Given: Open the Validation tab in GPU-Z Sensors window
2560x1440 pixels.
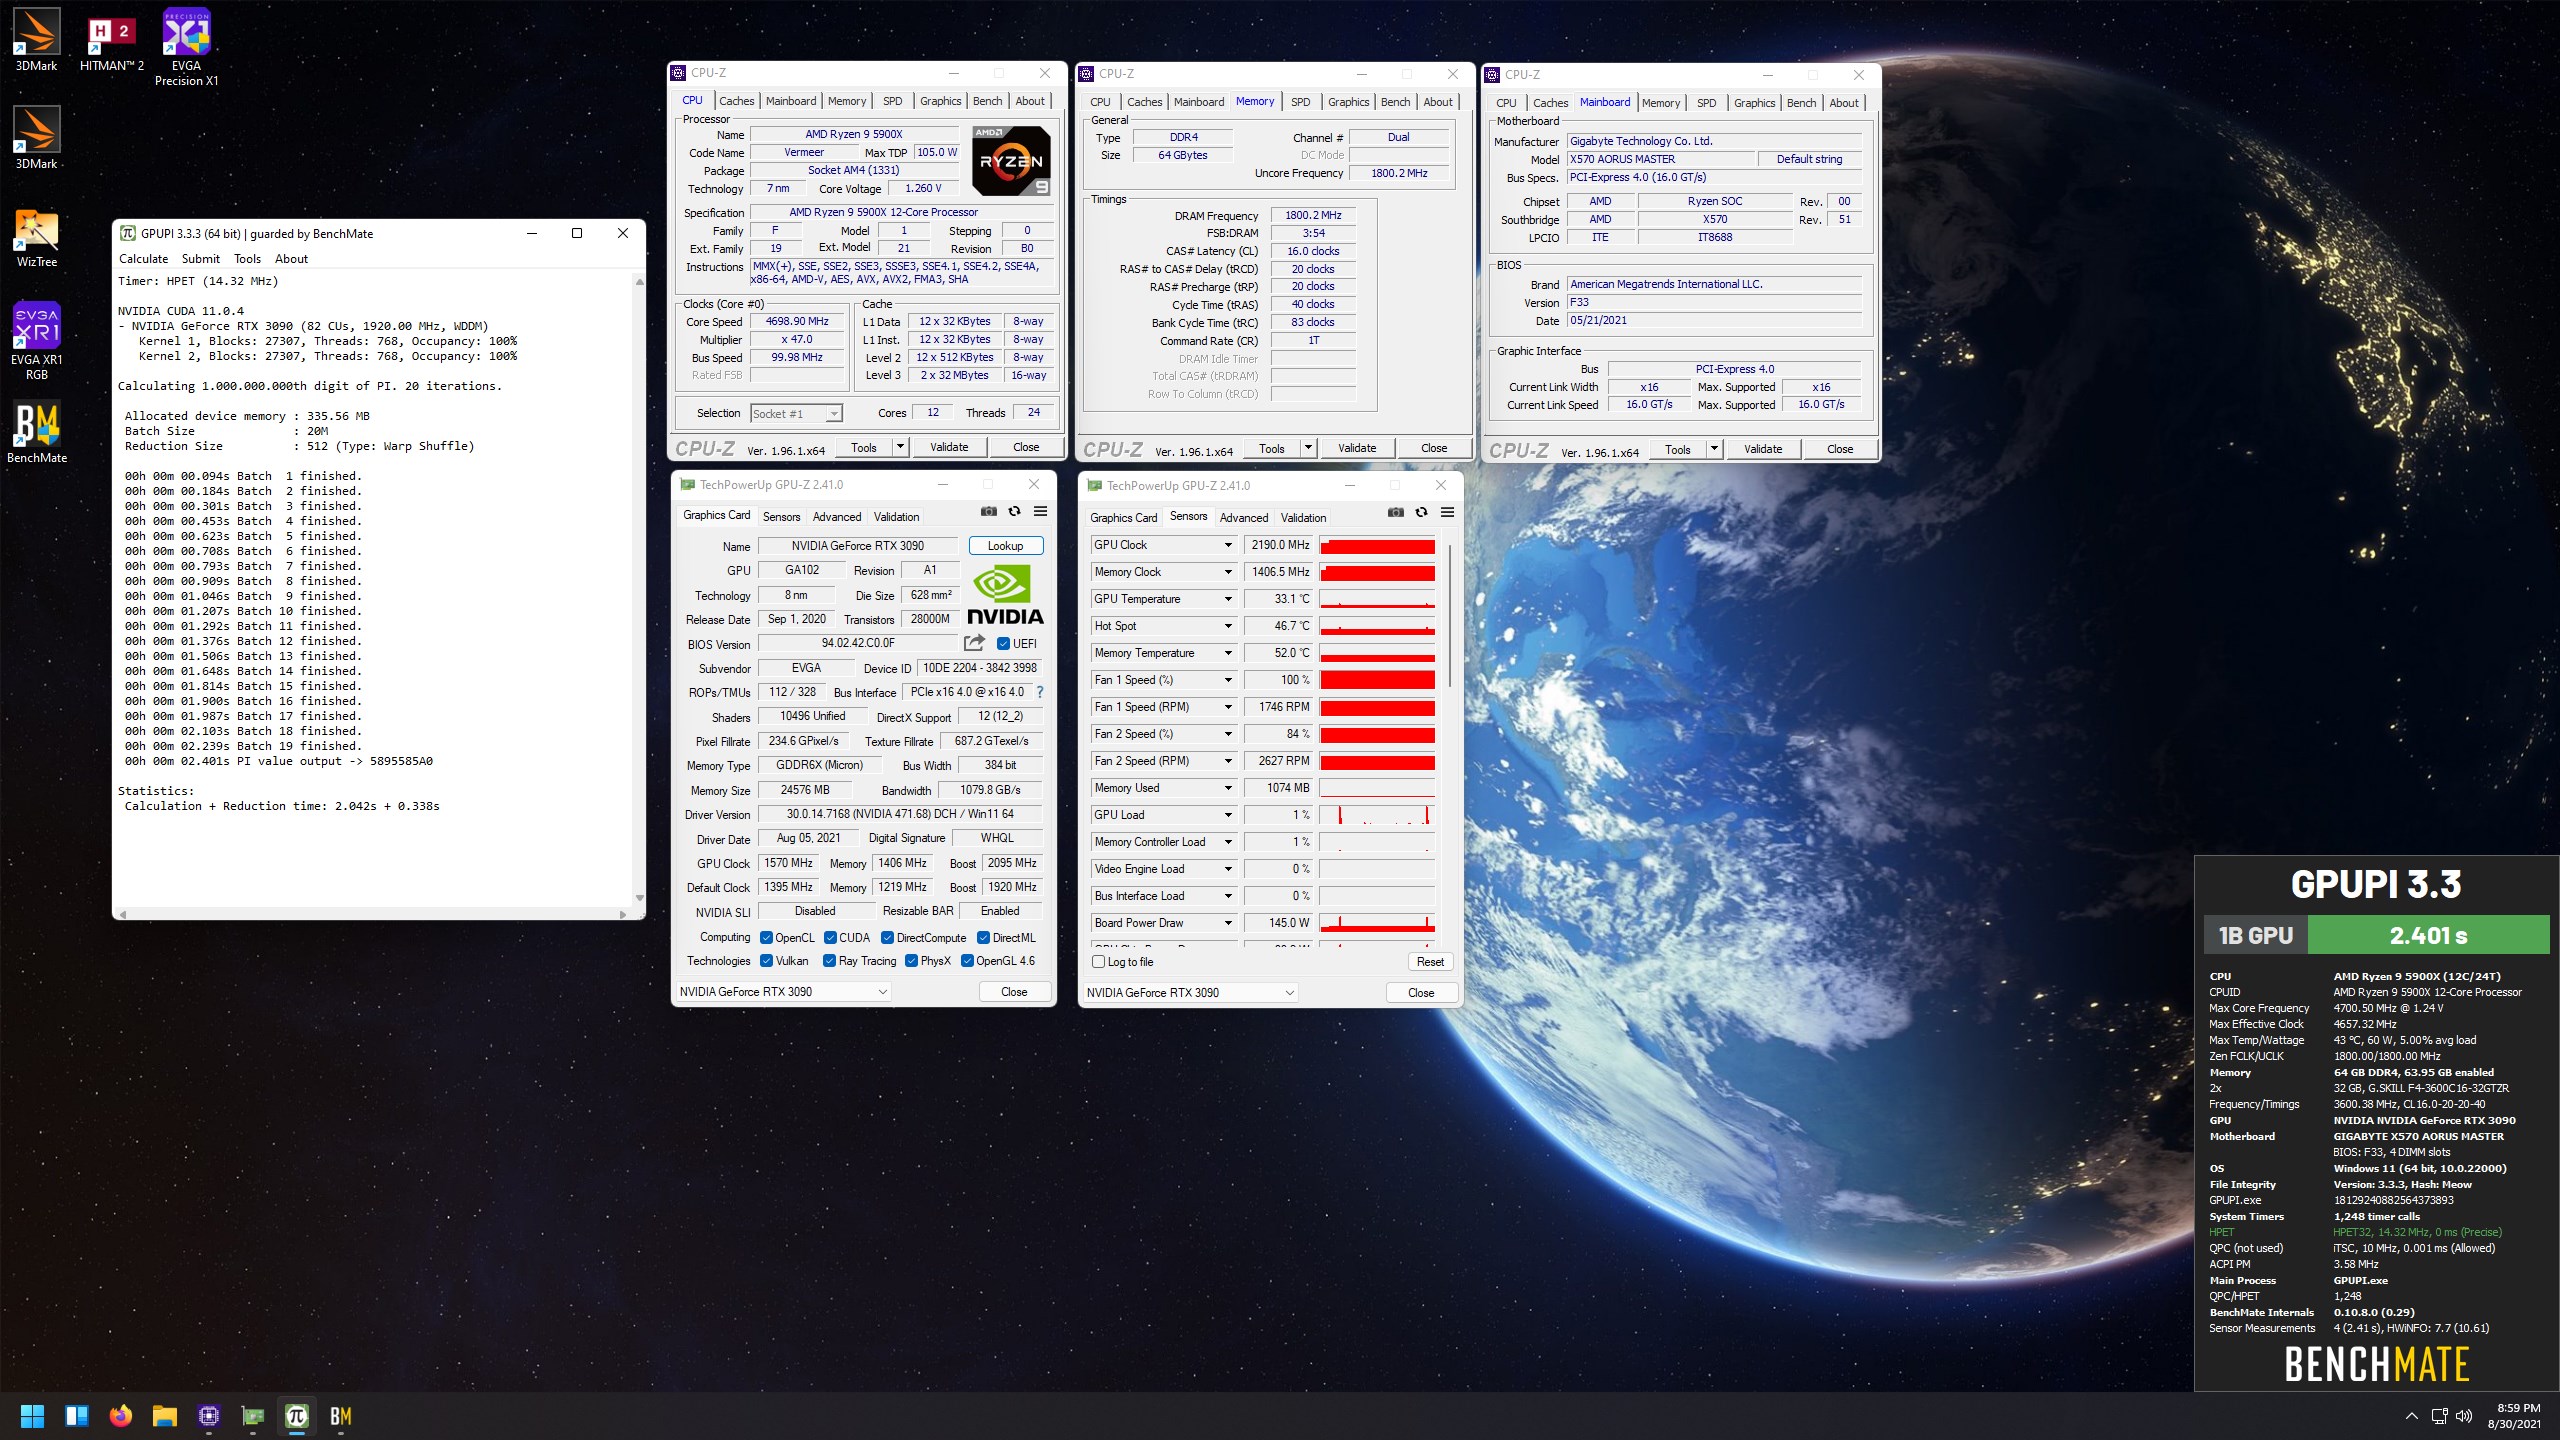Looking at the screenshot, I should coord(1303,518).
